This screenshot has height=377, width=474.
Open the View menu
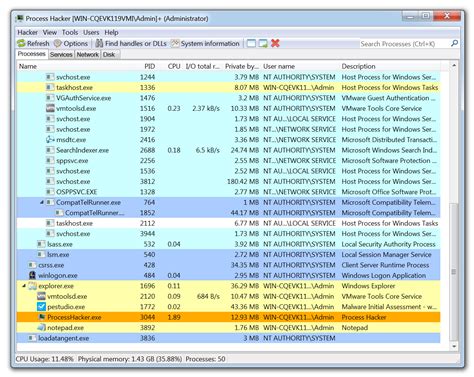pos(50,32)
